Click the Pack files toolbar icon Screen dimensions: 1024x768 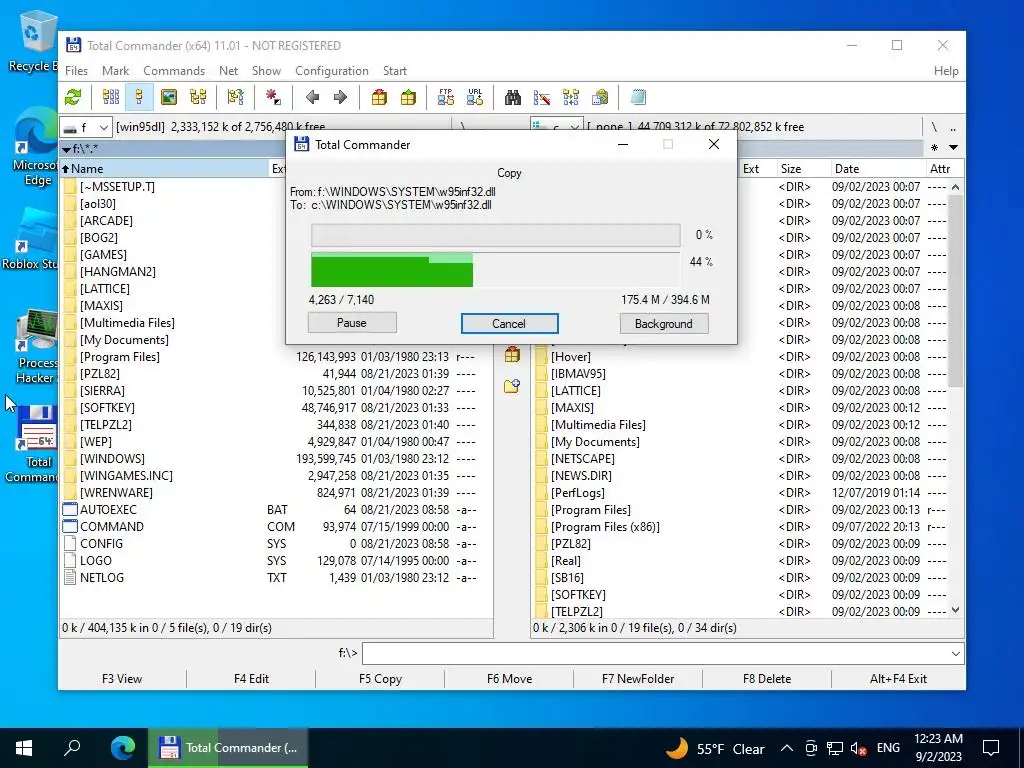coord(379,97)
